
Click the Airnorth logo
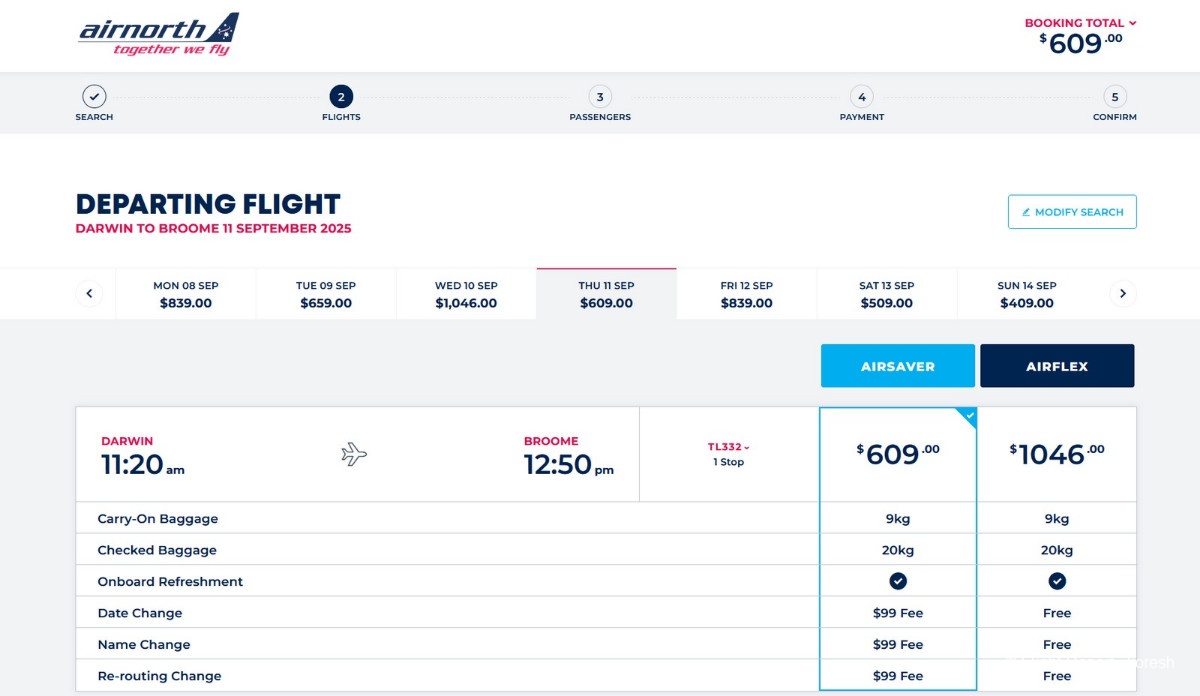click(x=159, y=35)
